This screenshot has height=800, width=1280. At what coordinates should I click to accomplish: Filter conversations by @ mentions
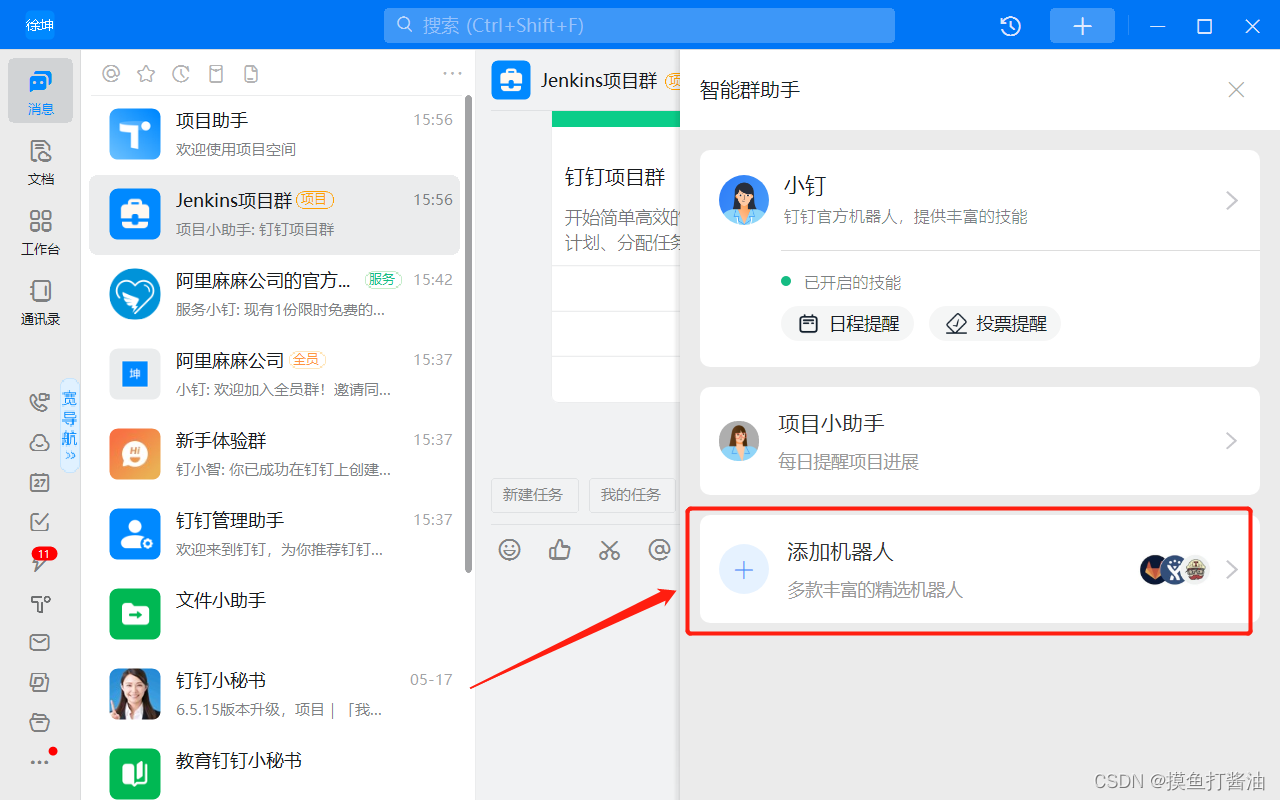112,73
